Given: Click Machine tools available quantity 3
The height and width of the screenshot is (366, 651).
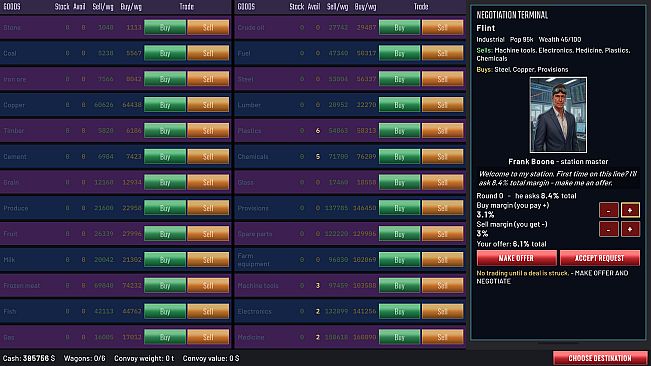Looking at the screenshot, I should point(318,285).
